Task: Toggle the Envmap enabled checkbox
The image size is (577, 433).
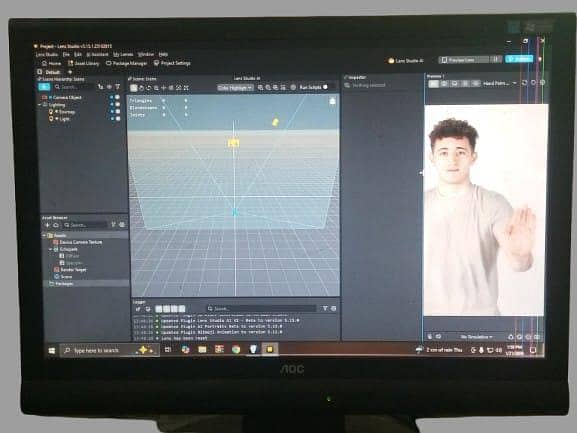Action: pyautogui.click(x=117, y=111)
